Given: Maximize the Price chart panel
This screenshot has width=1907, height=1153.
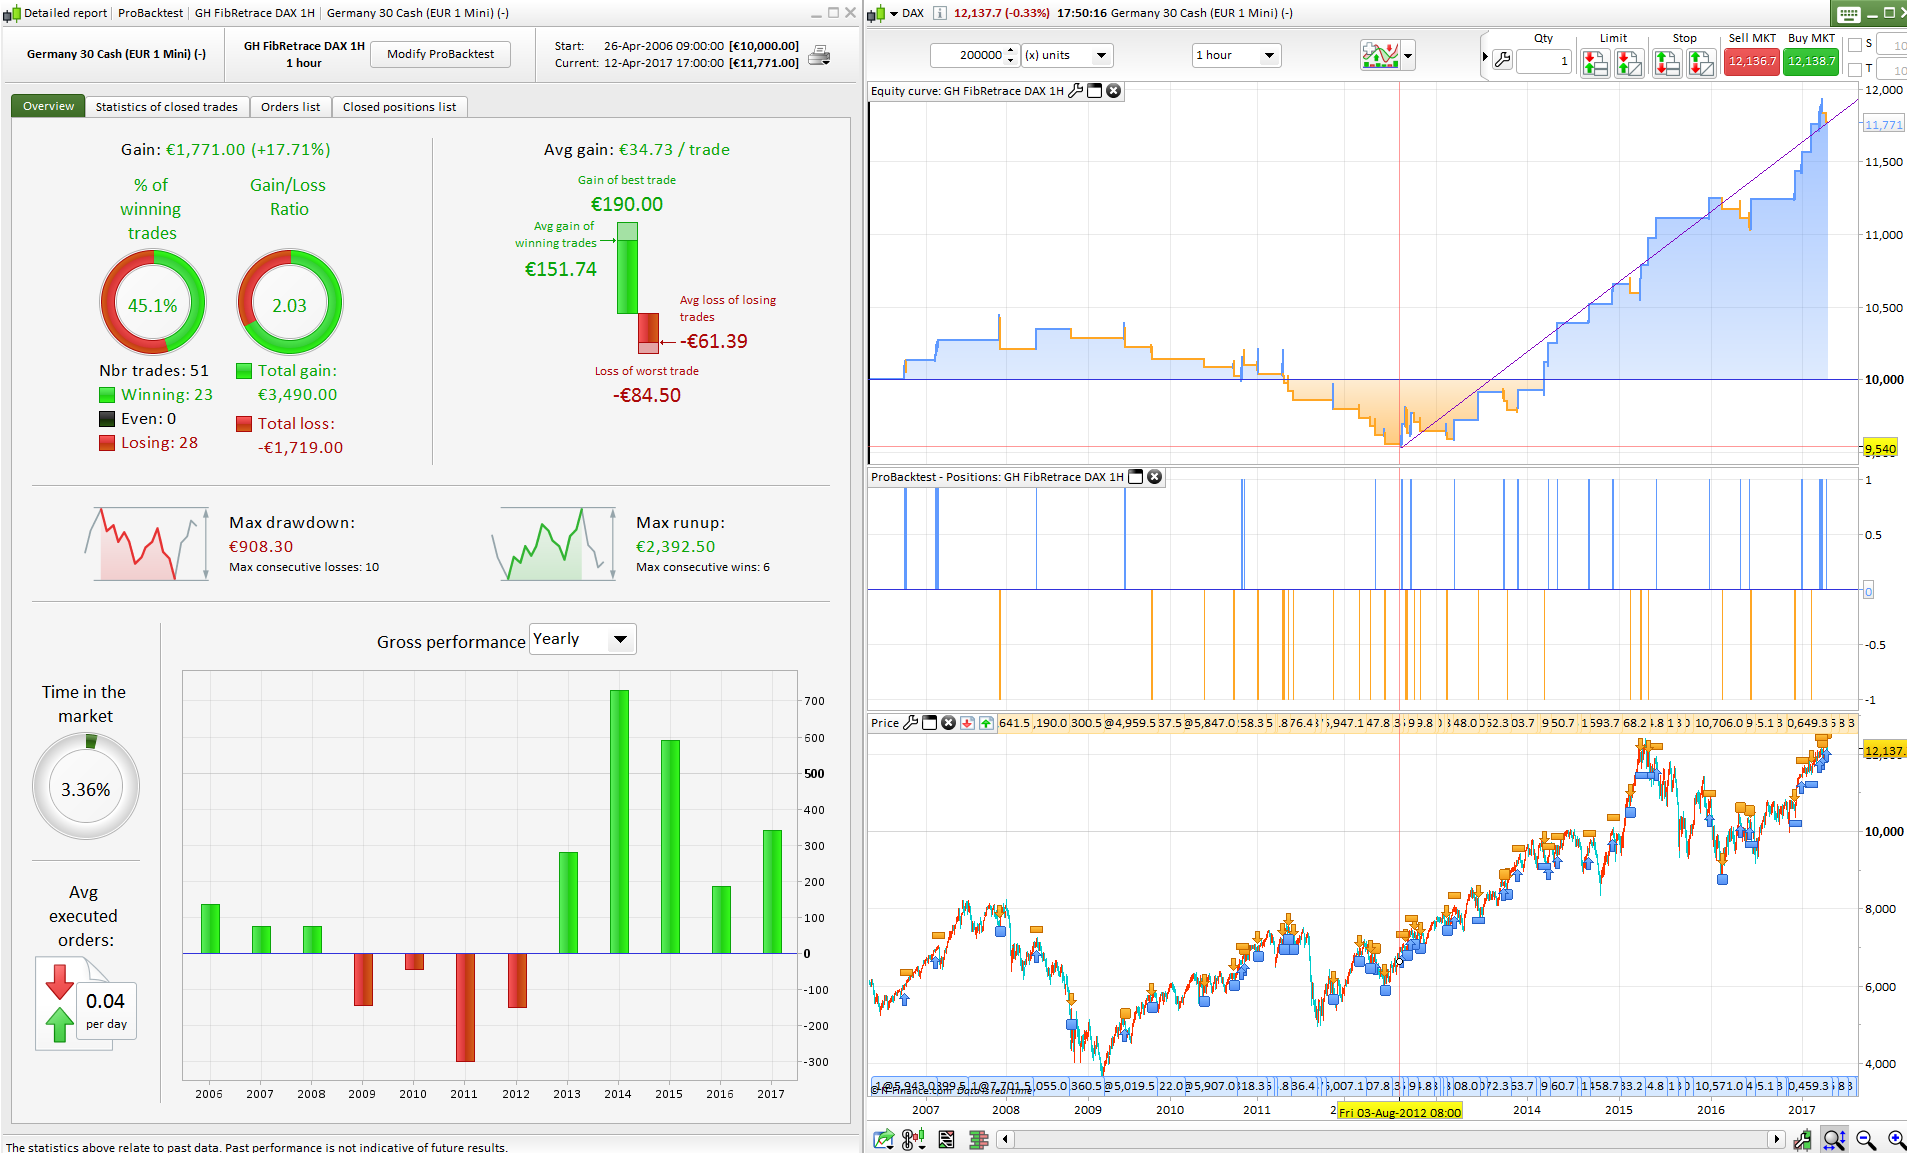Looking at the screenshot, I should pyautogui.click(x=930, y=723).
